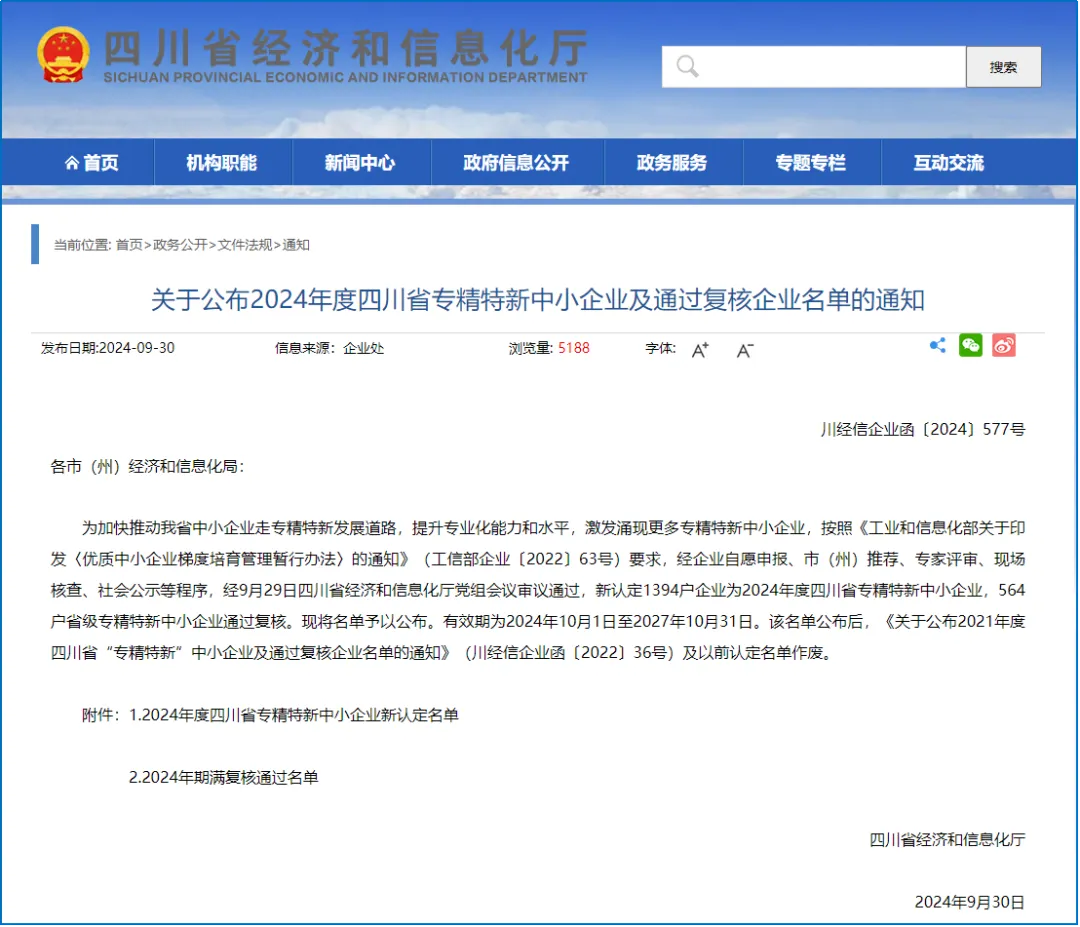Click the magnifier icon in search box
This screenshot has height=927, width=1080.
(x=687, y=67)
